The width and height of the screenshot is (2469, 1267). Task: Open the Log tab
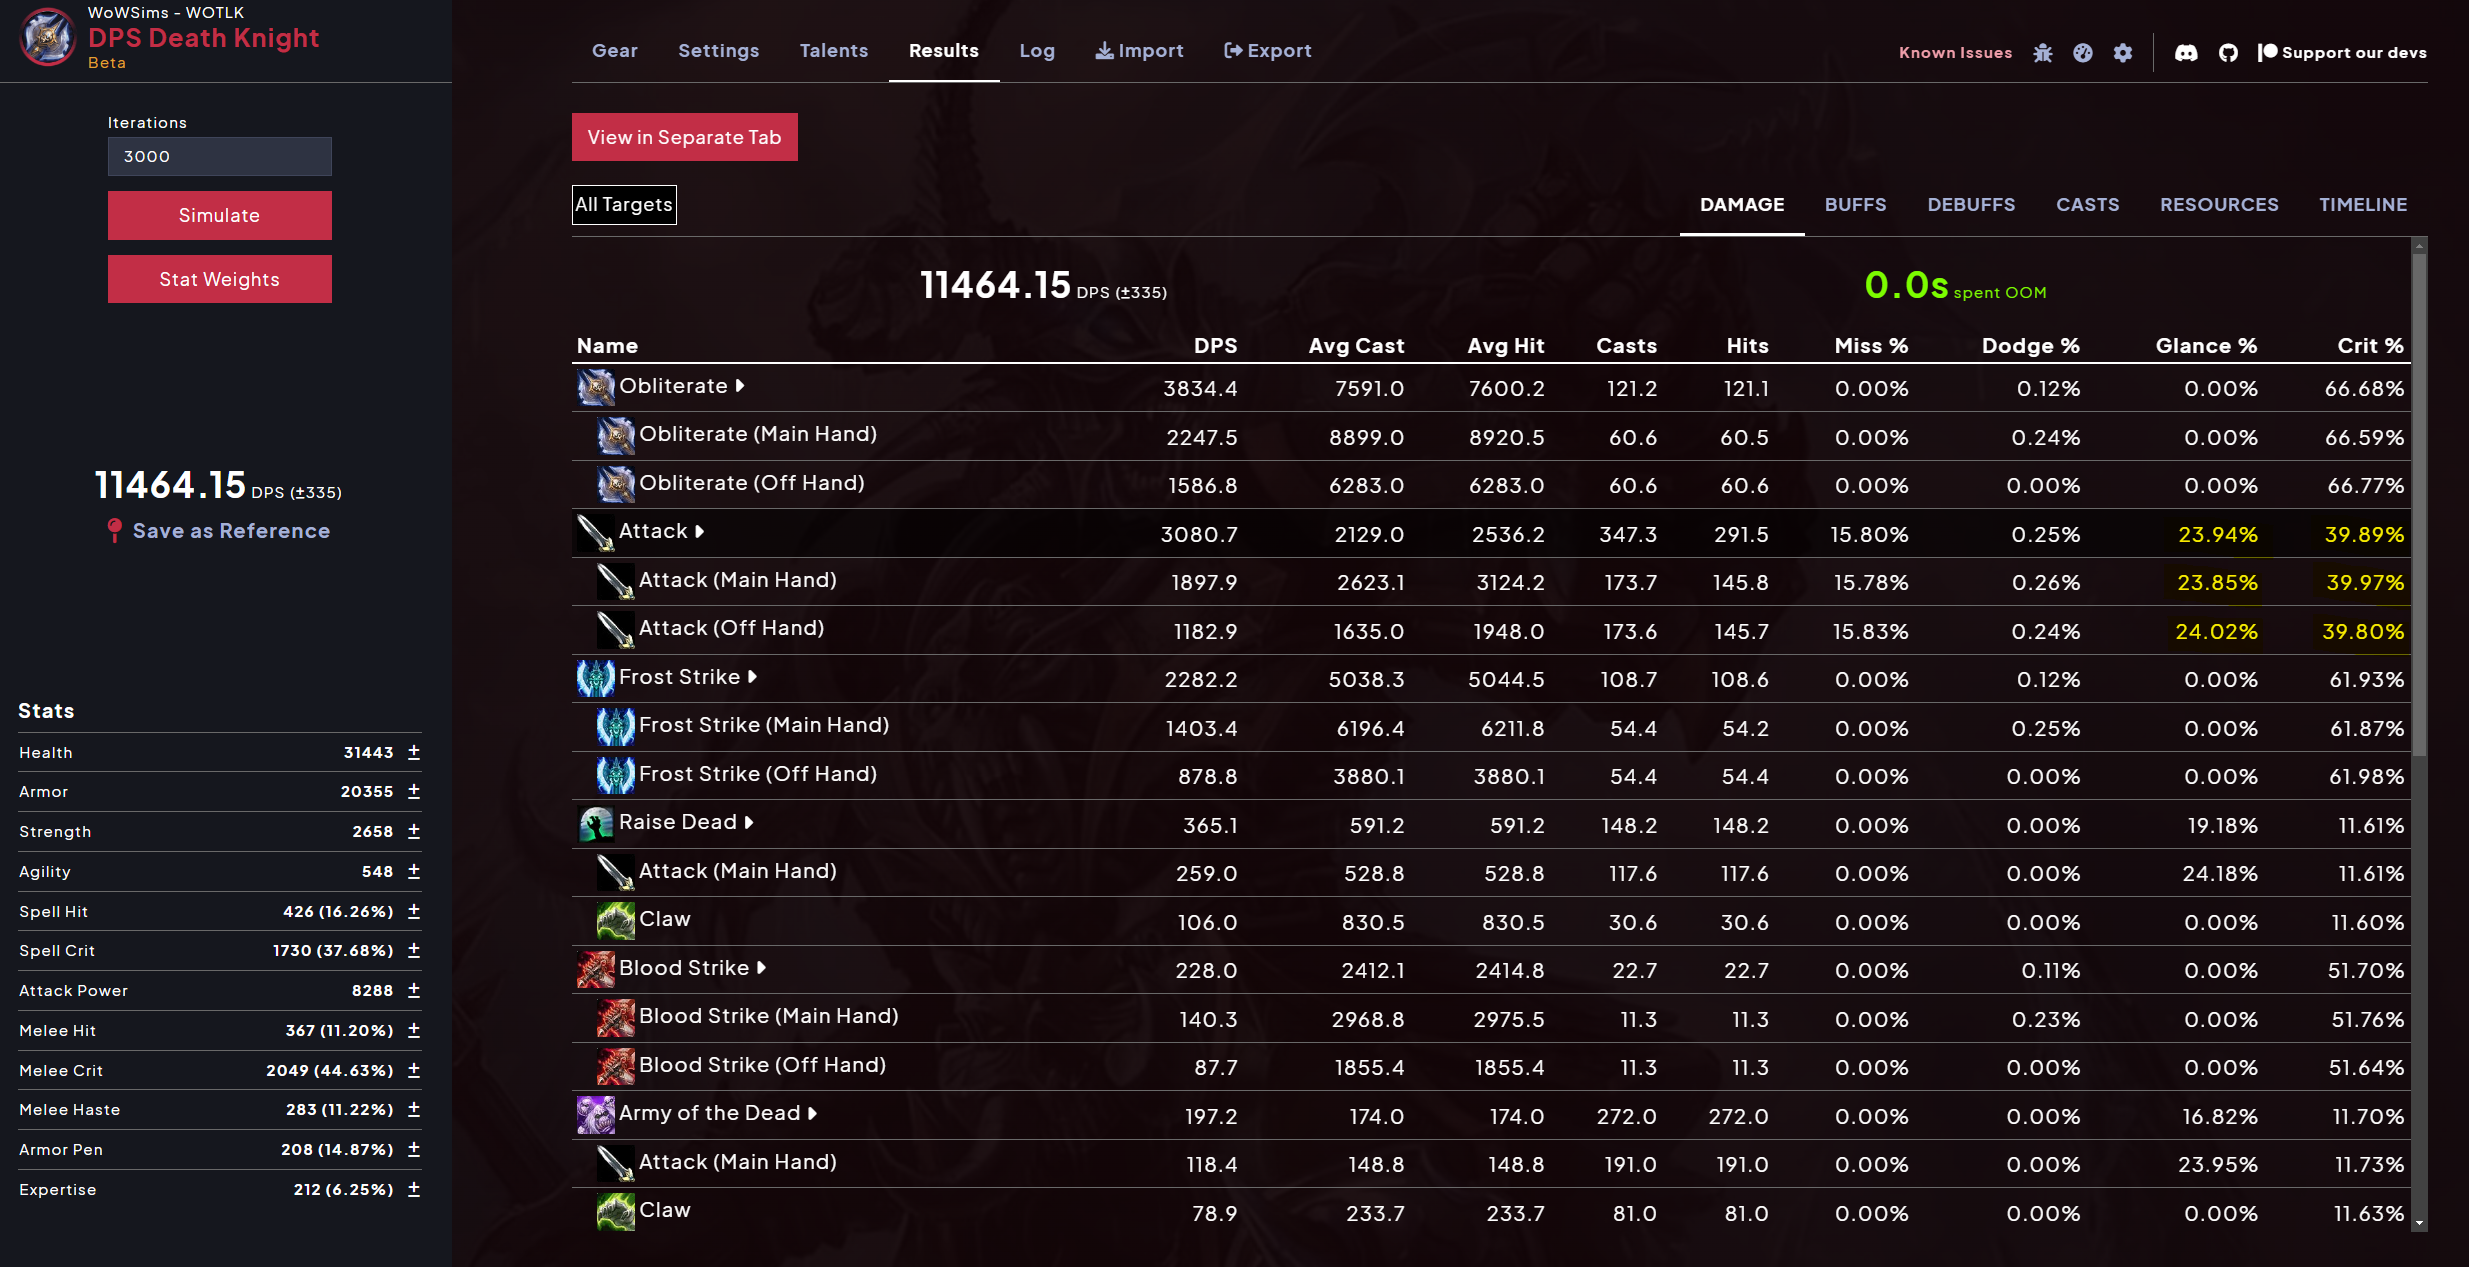tap(1036, 50)
